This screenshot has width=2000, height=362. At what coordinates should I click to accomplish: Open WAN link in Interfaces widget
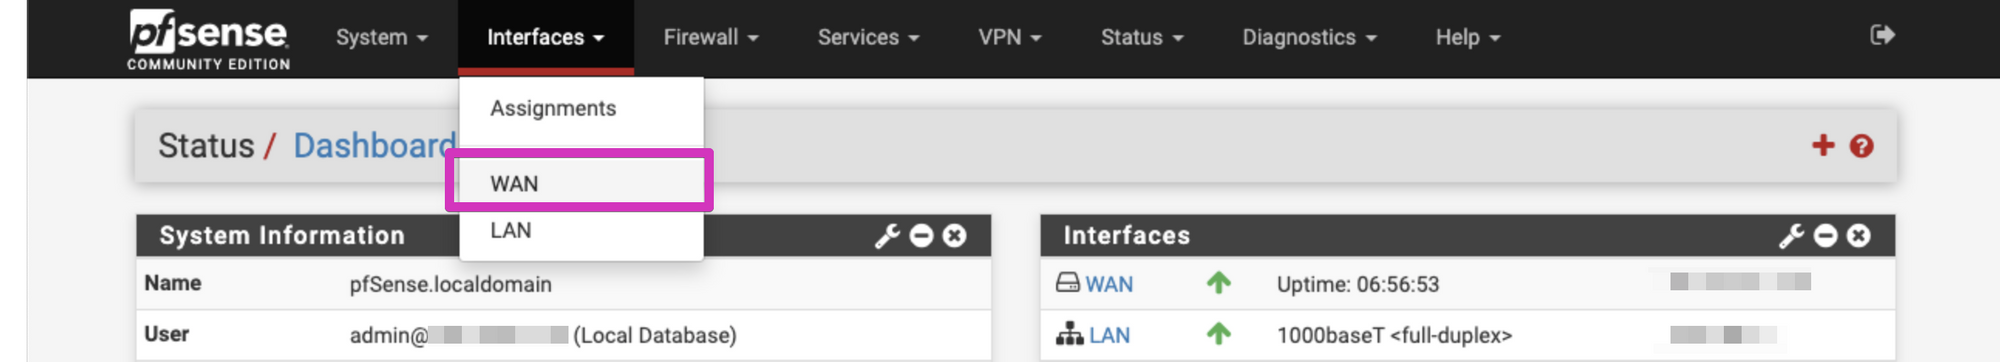tap(1109, 284)
